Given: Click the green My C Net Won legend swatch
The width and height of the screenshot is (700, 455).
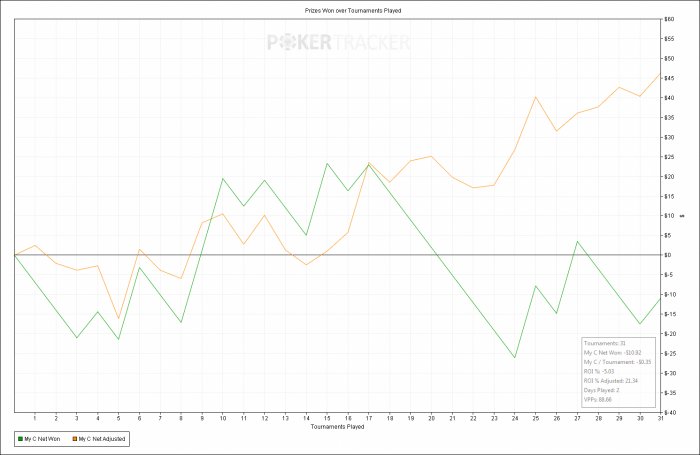Looking at the screenshot, I should pyautogui.click(x=20, y=439).
